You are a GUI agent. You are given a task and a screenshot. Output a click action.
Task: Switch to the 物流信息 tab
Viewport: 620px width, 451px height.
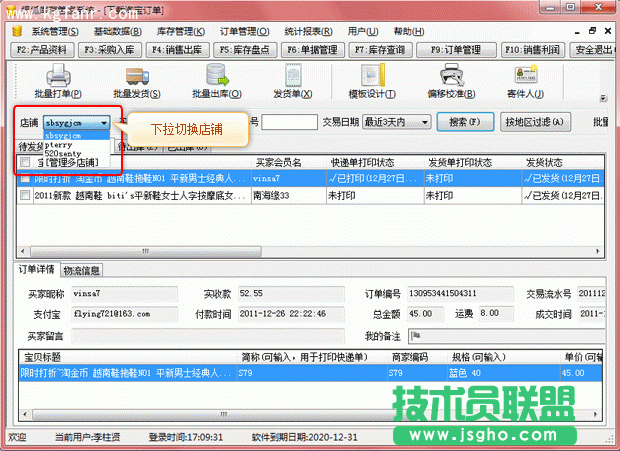coord(81,270)
